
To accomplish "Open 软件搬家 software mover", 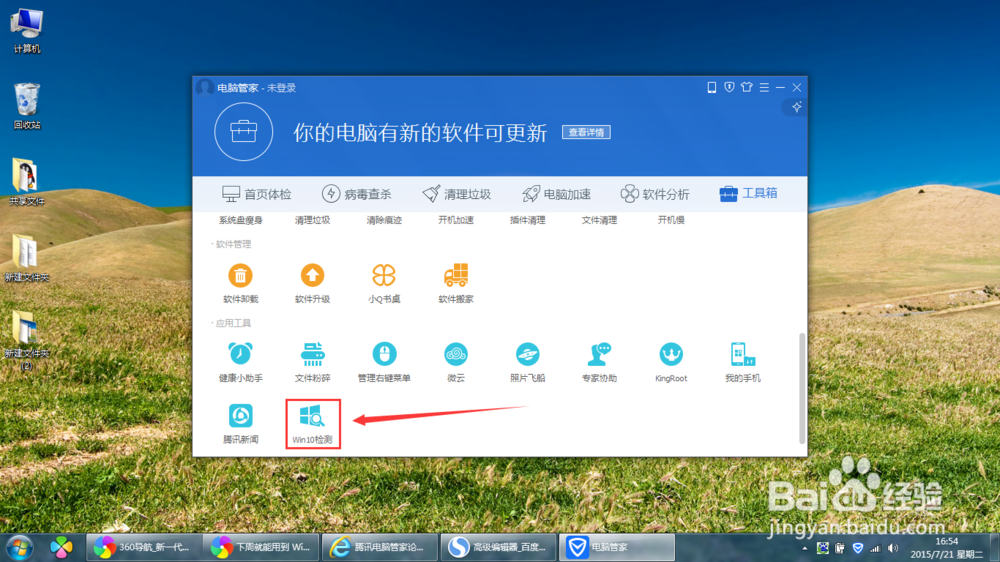I will [456, 283].
